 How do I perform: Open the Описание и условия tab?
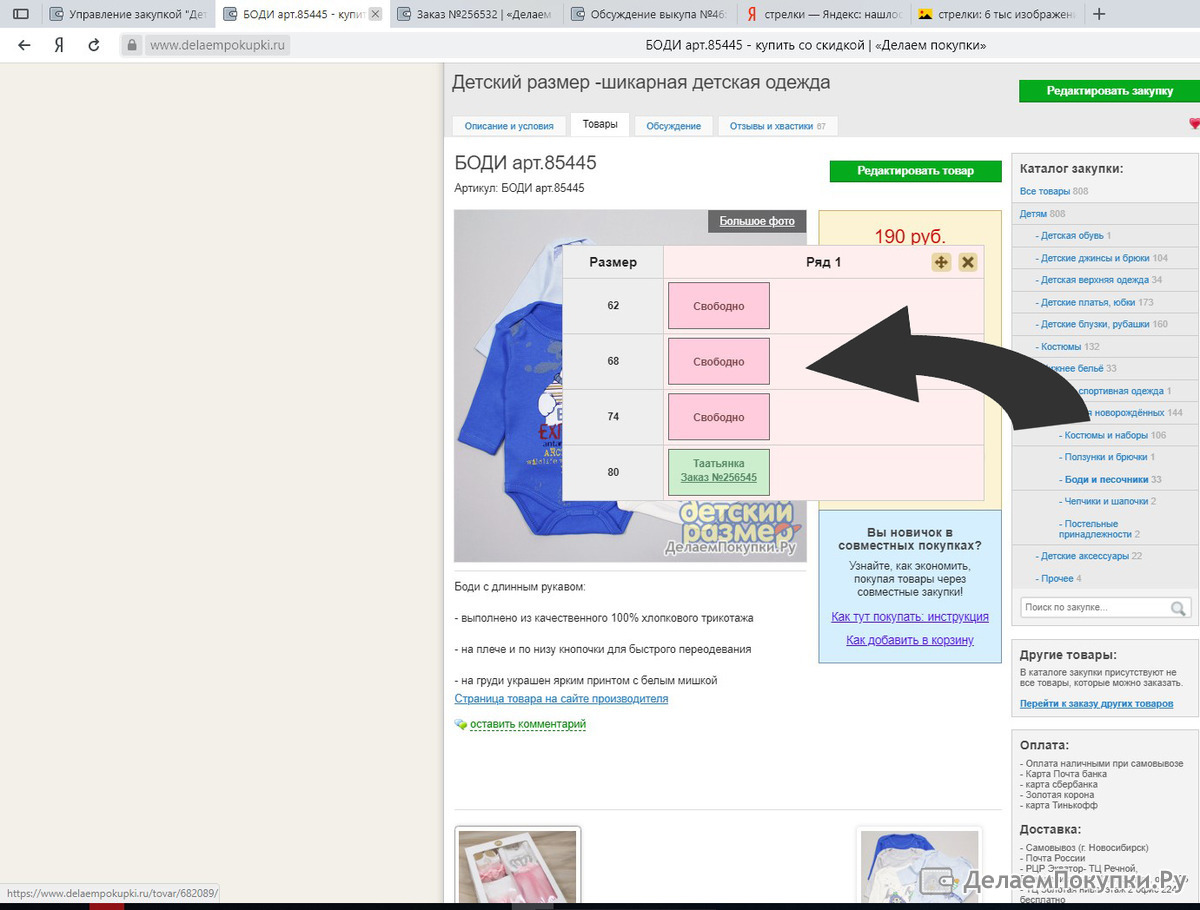(509, 126)
